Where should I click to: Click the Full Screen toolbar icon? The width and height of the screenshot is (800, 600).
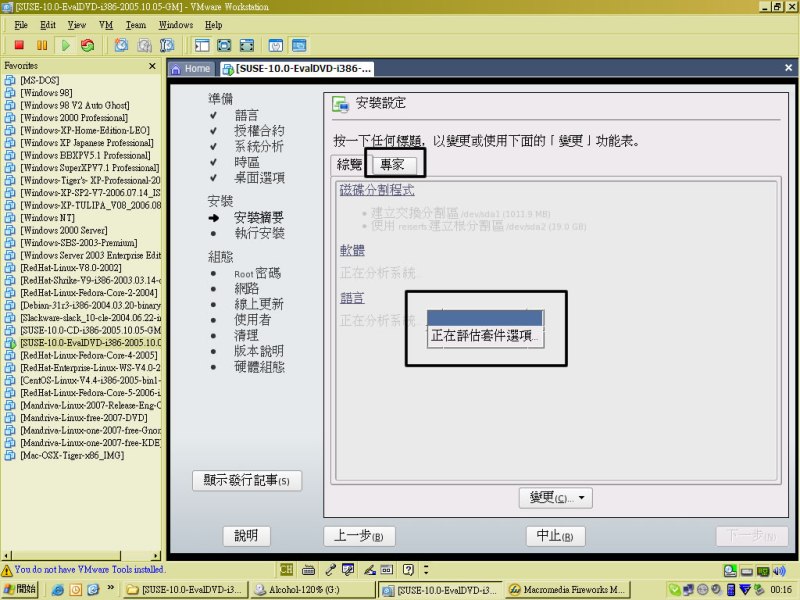coord(224,45)
